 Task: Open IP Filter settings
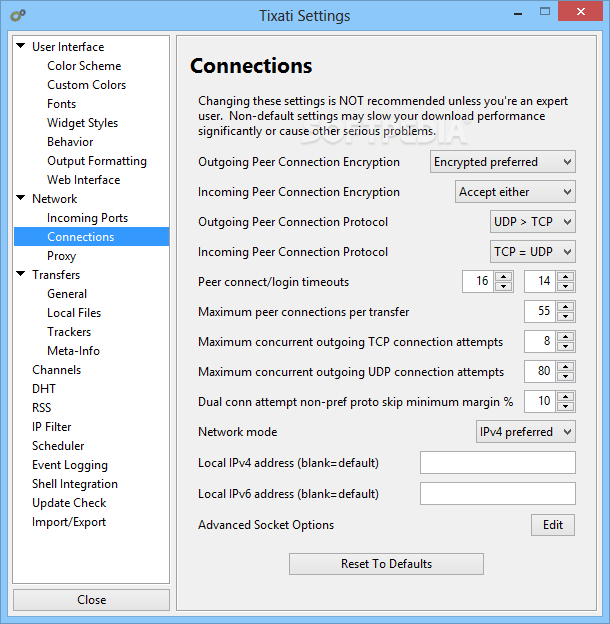pos(51,427)
